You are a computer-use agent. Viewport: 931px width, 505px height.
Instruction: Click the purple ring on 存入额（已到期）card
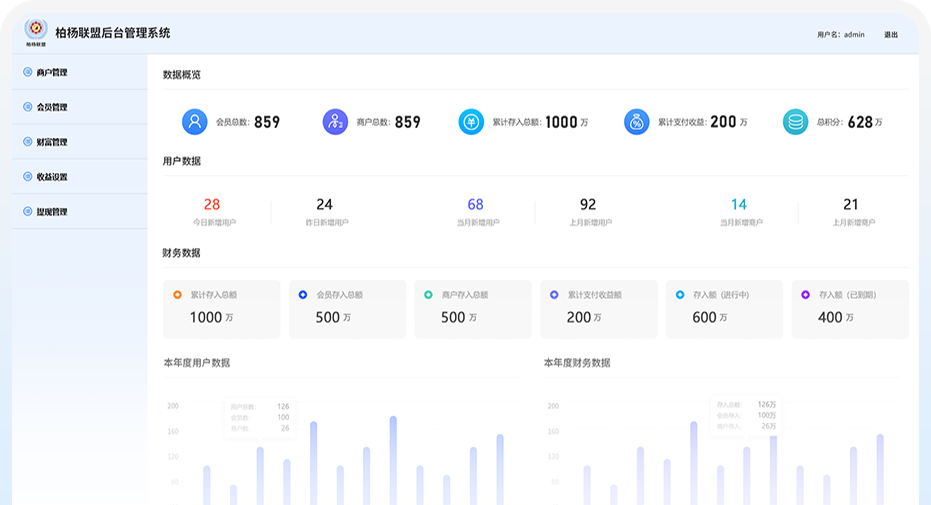805,294
